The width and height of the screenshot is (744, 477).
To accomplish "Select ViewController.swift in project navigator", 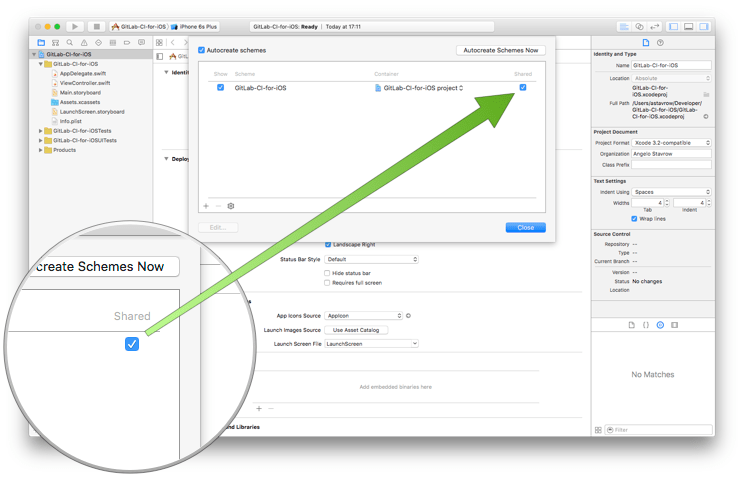I will 84,83.
